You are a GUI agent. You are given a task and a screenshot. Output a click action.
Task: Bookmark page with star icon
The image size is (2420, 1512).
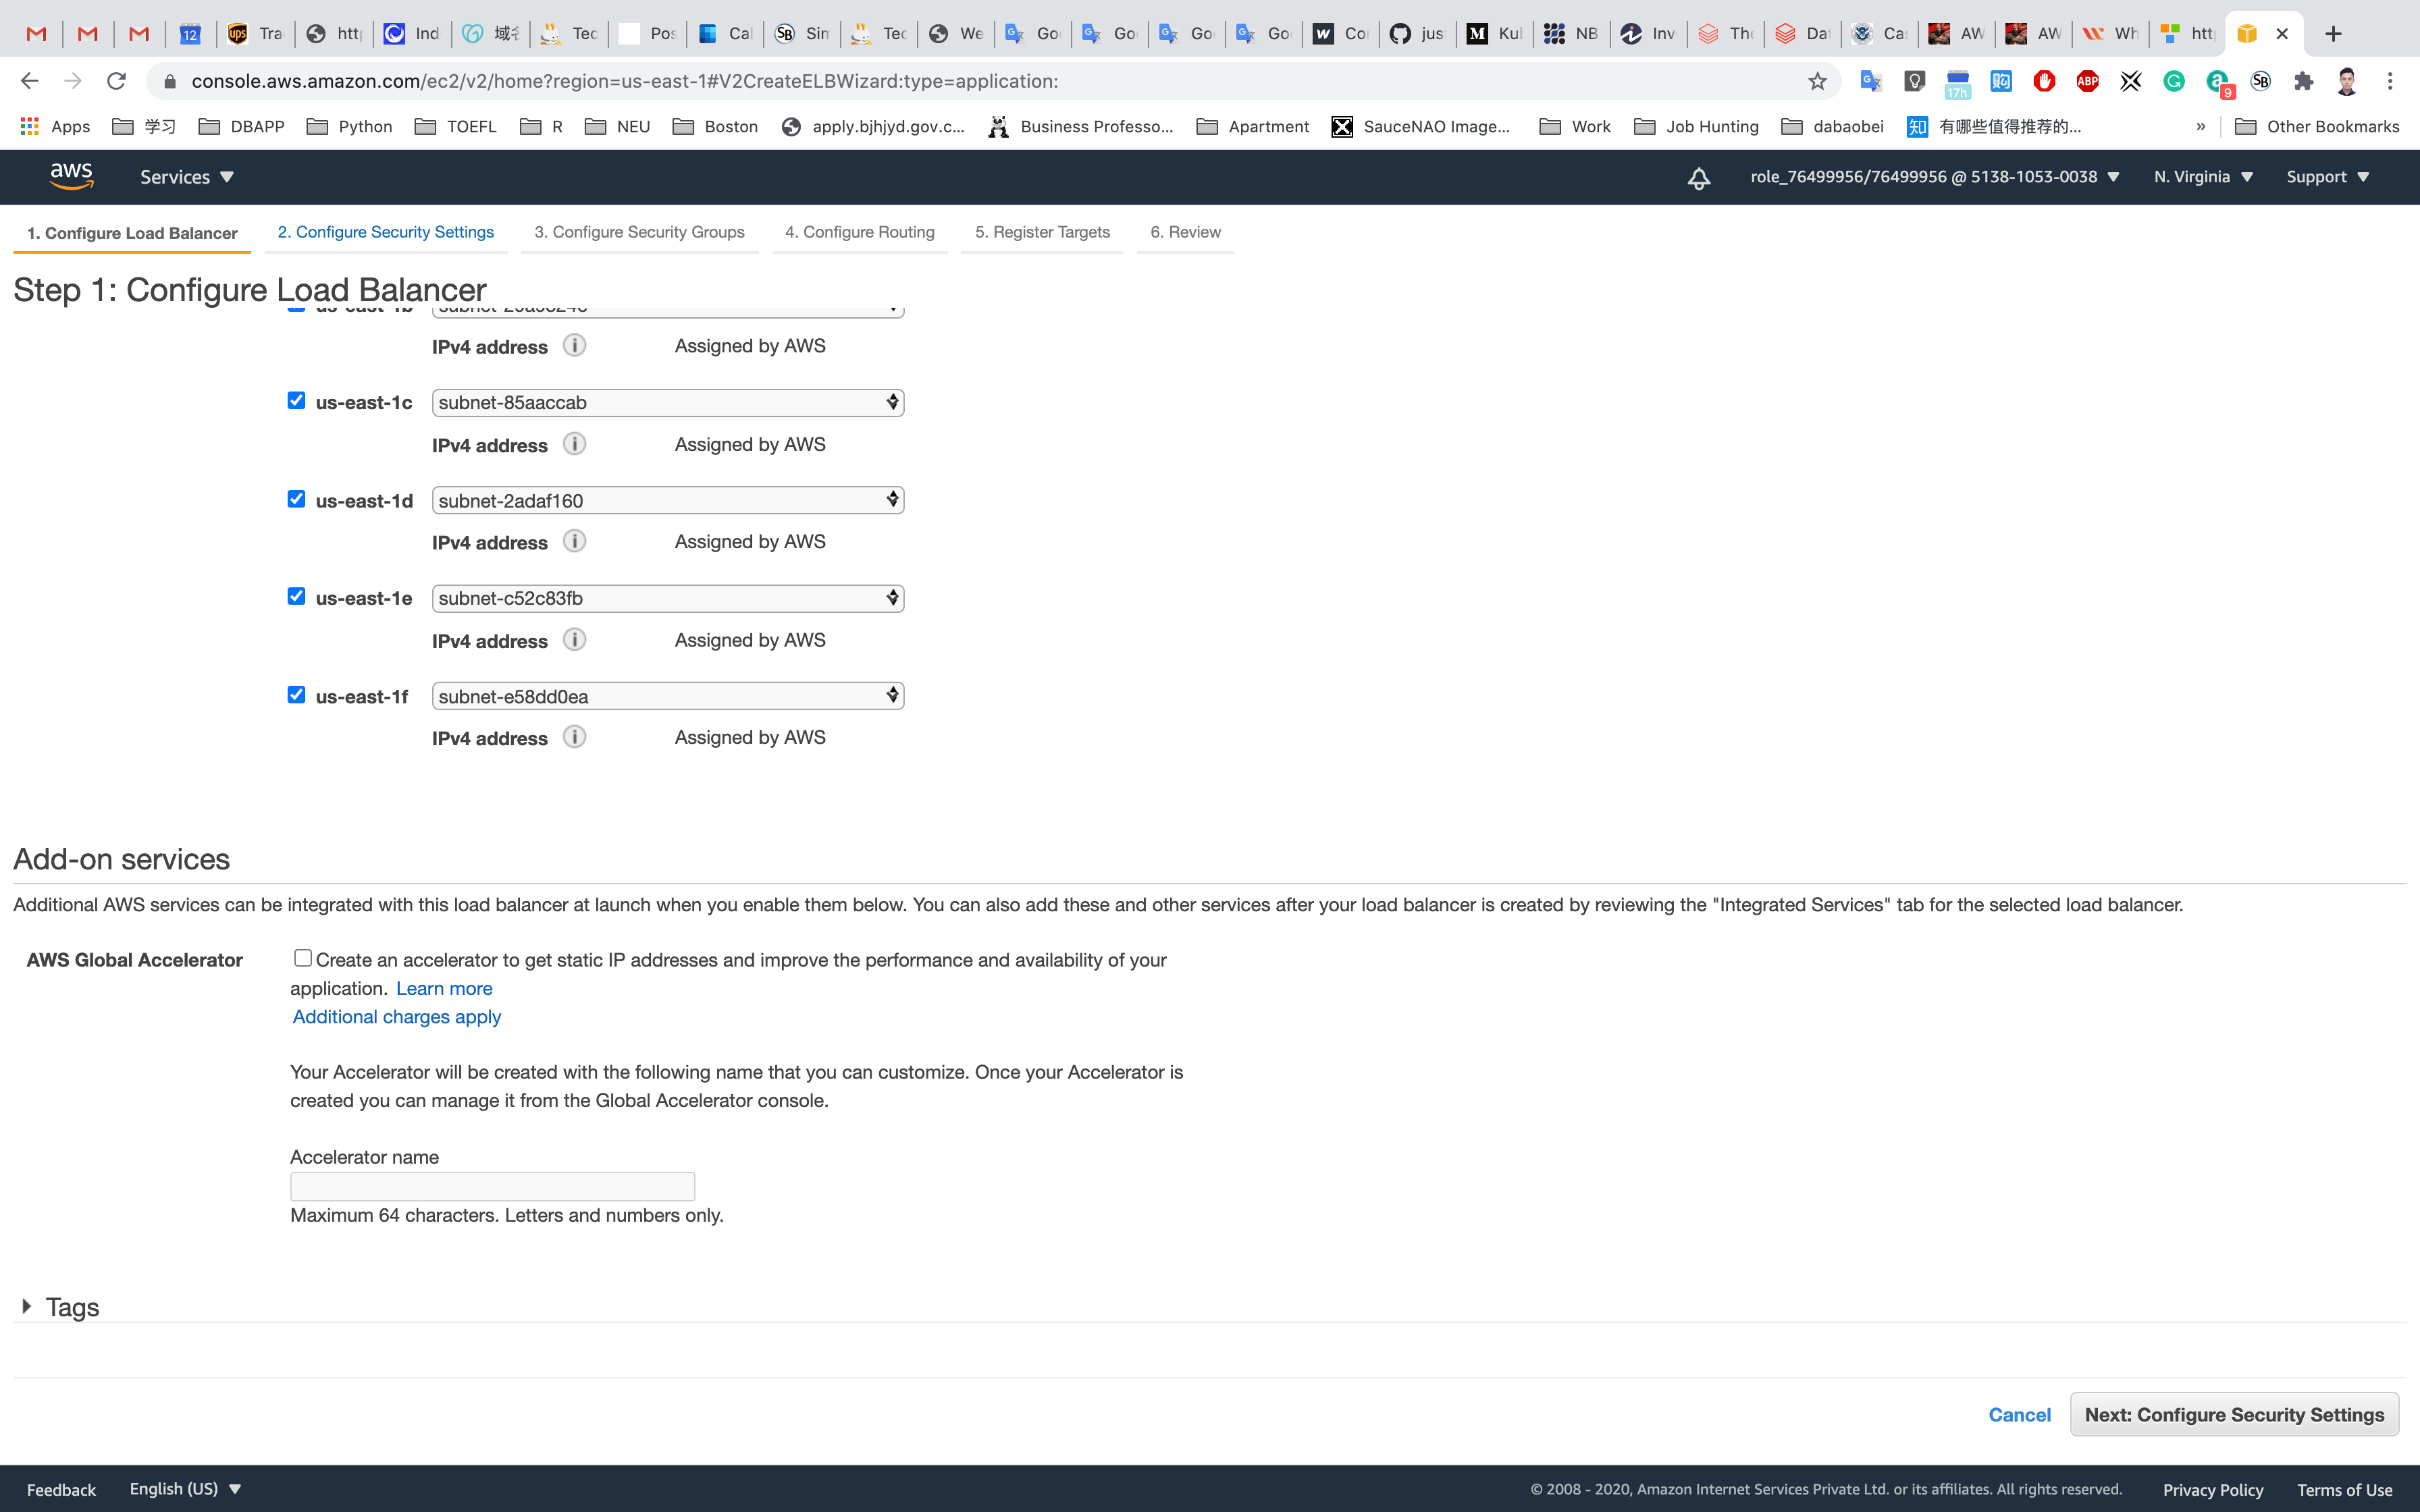[1817, 81]
